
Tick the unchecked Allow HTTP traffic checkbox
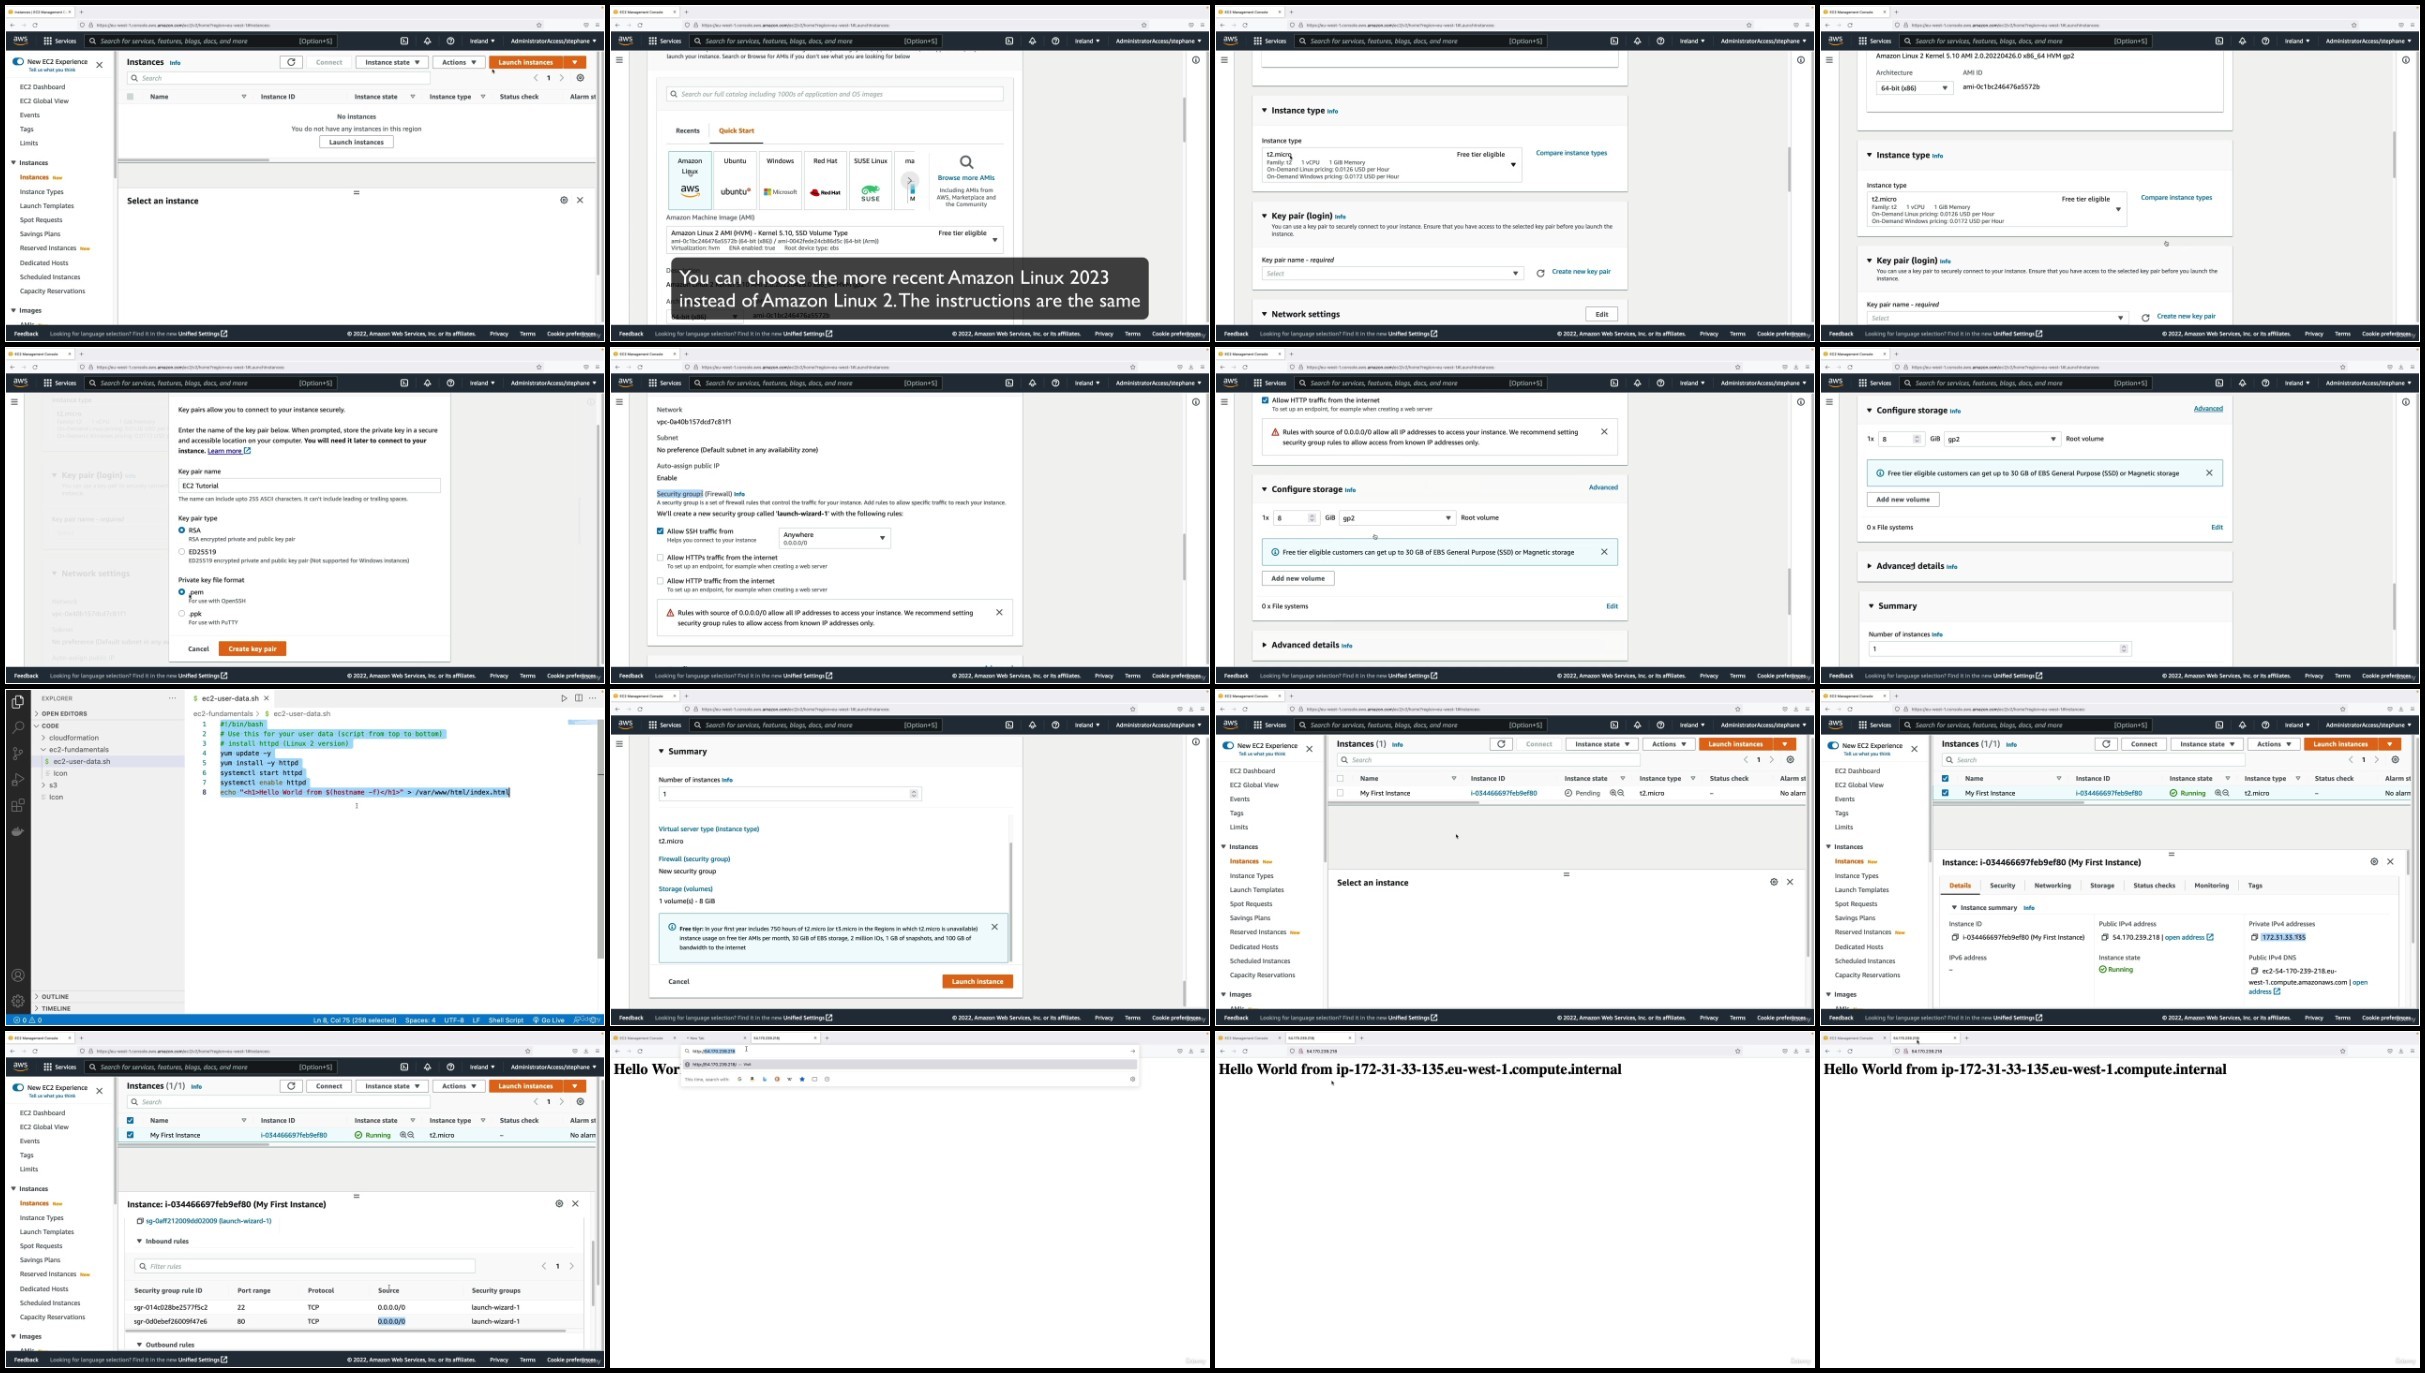(660, 581)
